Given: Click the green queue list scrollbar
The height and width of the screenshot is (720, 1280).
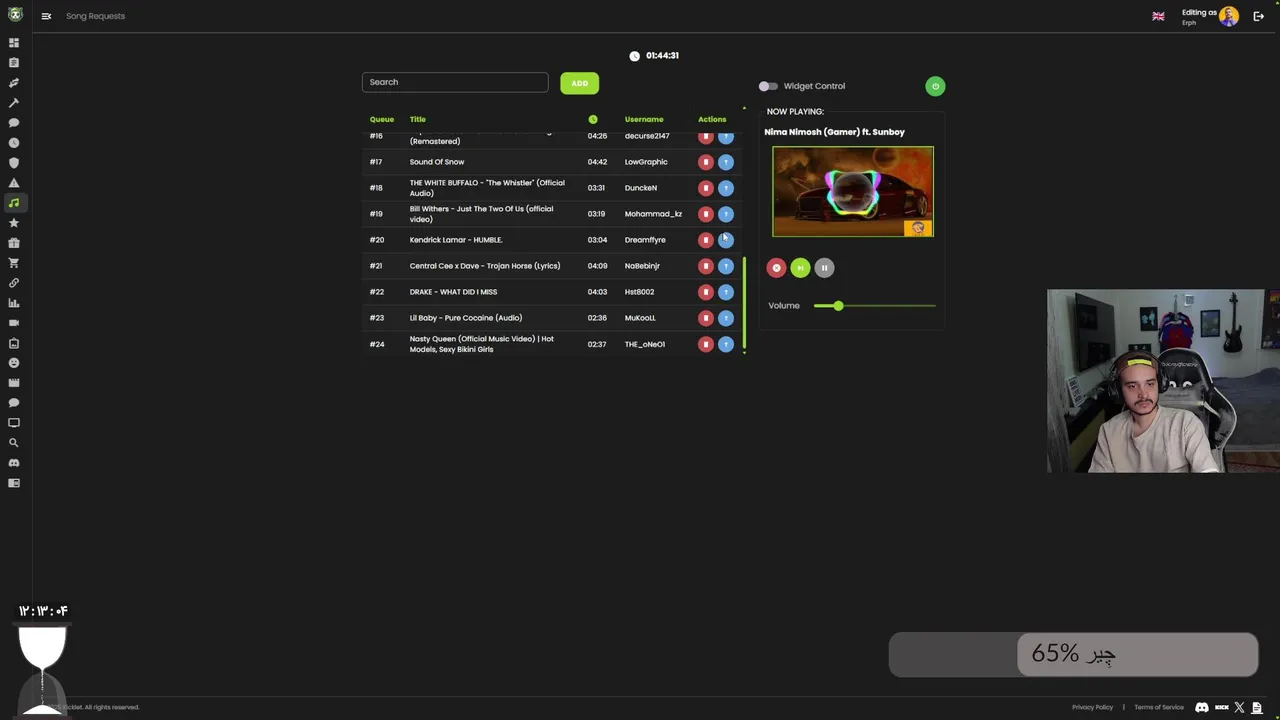Looking at the screenshot, I should tap(744, 305).
